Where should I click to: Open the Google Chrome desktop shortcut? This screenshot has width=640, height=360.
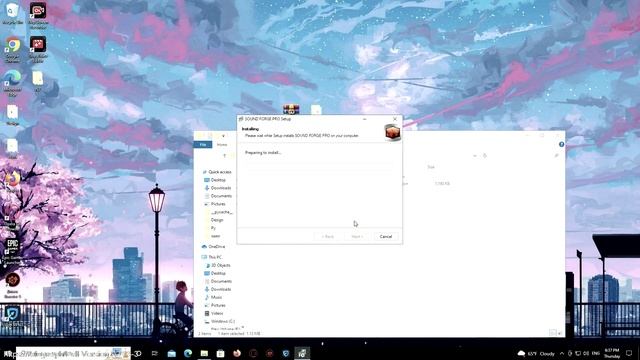coord(13,49)
